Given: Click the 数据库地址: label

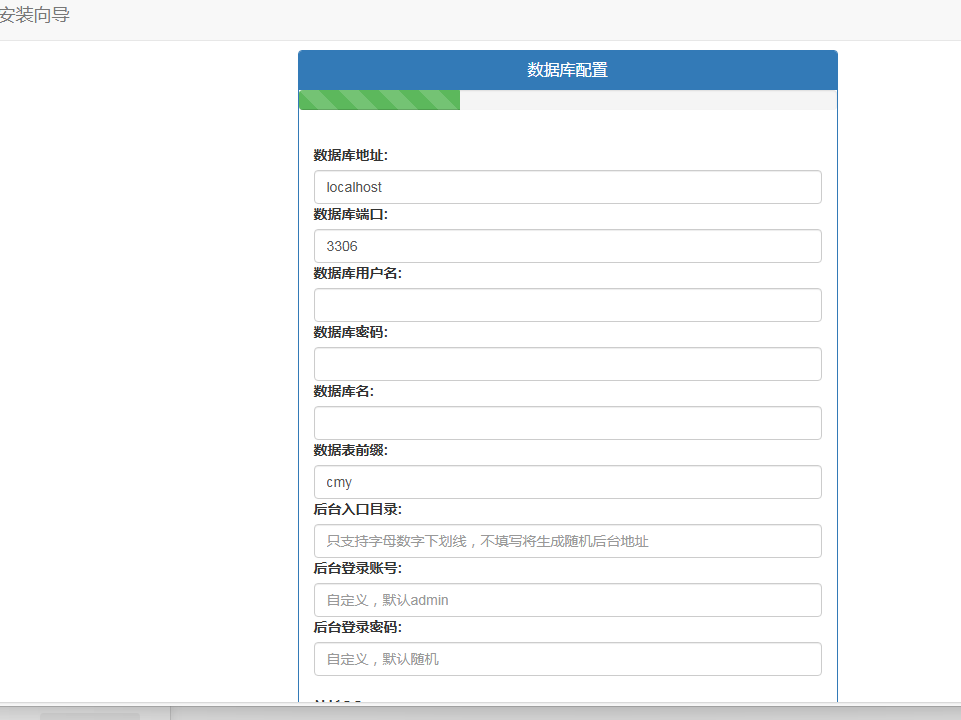Looking at the screenshot, I should click(351, 156).
